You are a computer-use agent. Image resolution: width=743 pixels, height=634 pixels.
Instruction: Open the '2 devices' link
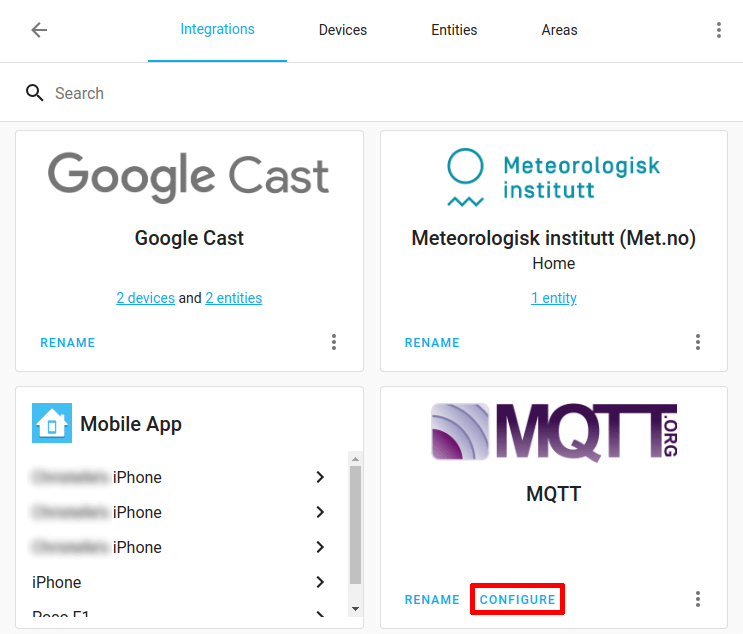point(145,298)
